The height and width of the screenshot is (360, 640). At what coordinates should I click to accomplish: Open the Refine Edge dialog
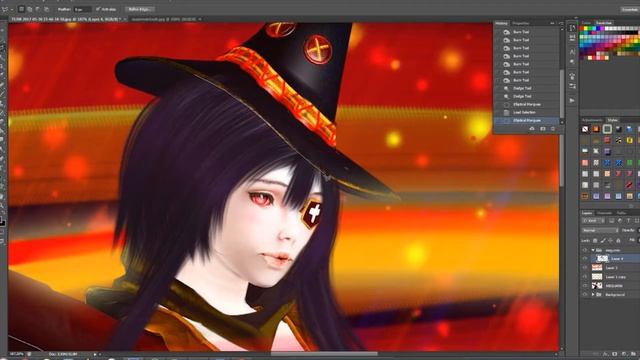139,9
